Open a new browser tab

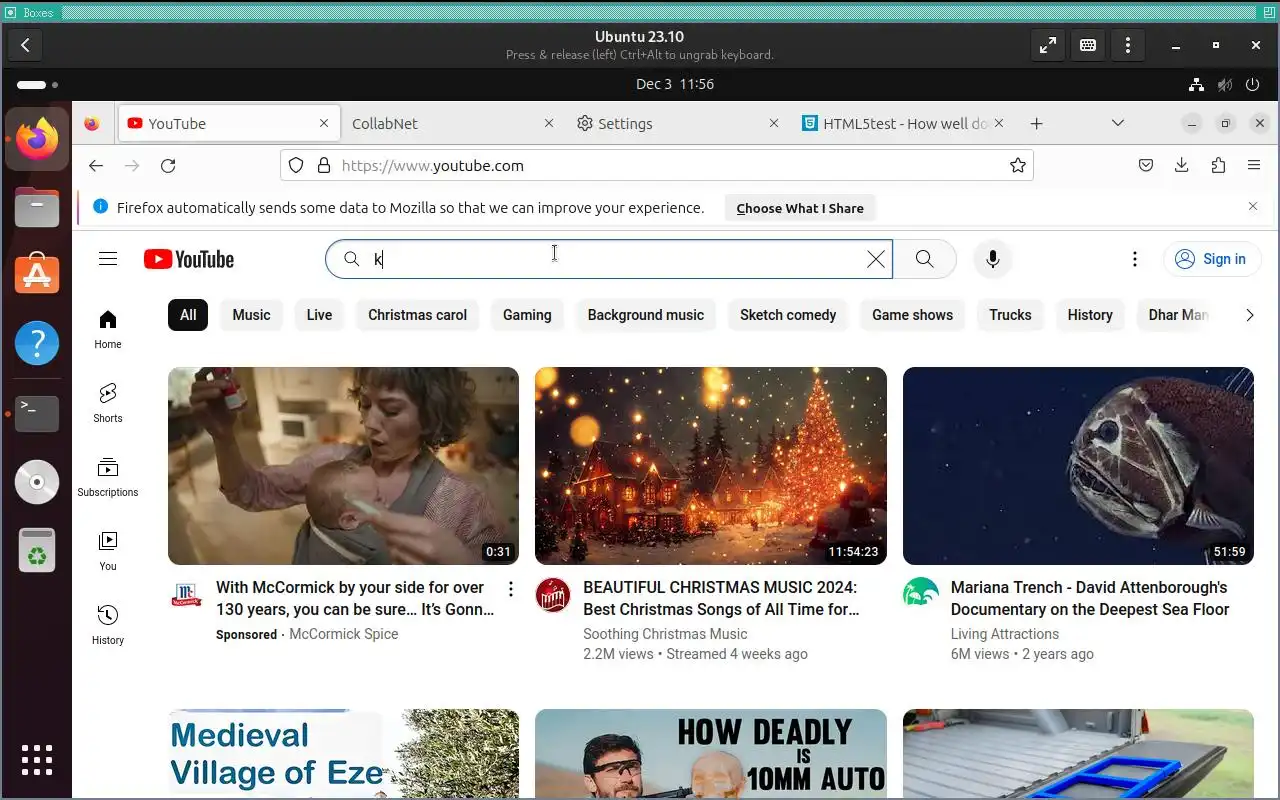[x=1037, y=124]
